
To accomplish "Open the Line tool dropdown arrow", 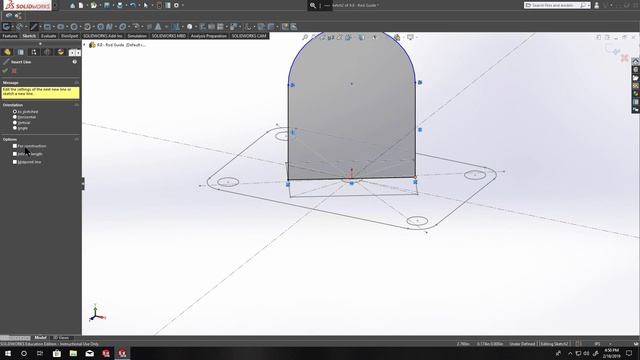I will point(40,27).
